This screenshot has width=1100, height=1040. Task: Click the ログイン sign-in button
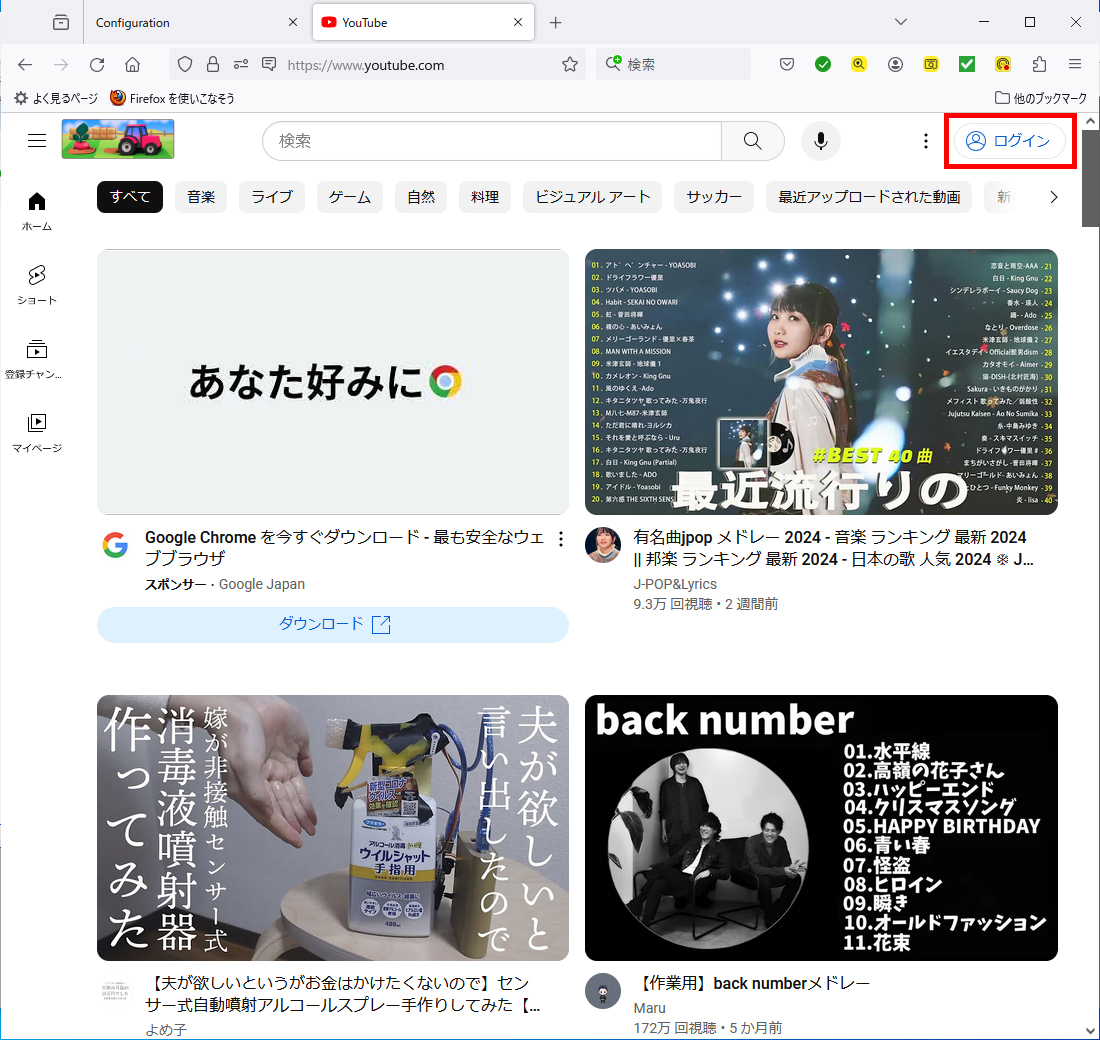pyautogui.click(x=1010, y=141)
